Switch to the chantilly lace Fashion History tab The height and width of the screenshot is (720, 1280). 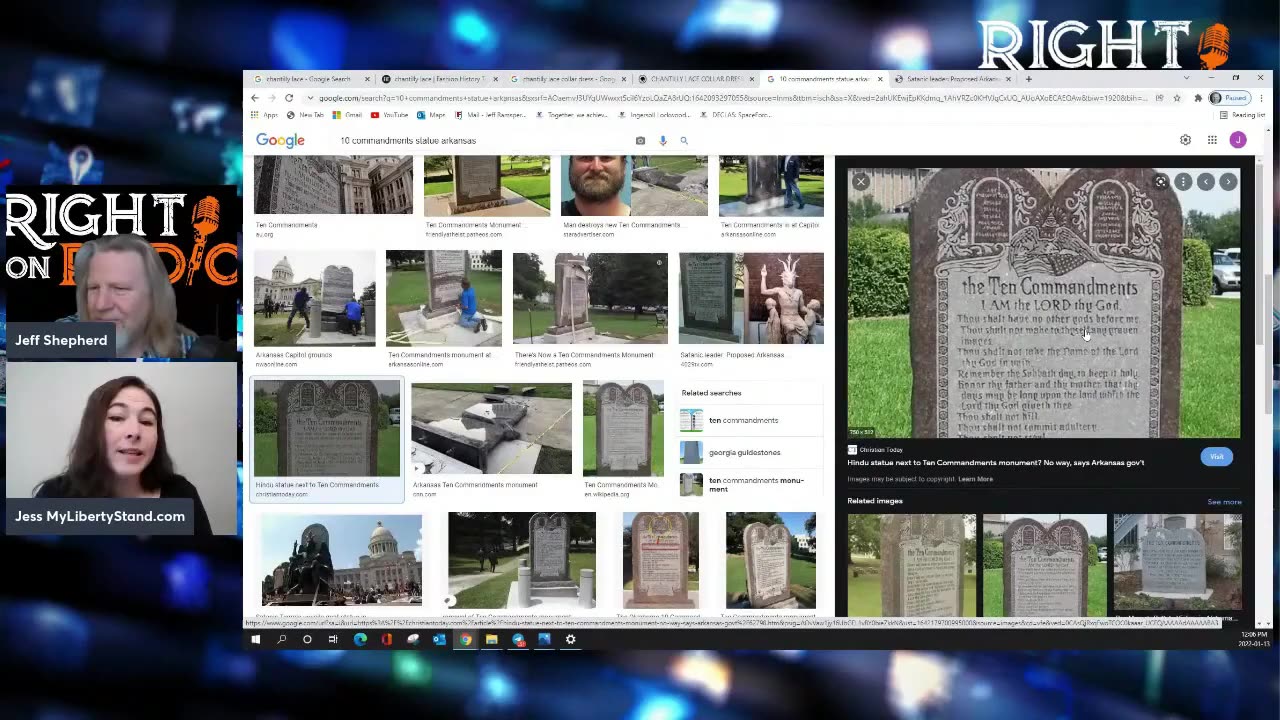coord(438,79)
